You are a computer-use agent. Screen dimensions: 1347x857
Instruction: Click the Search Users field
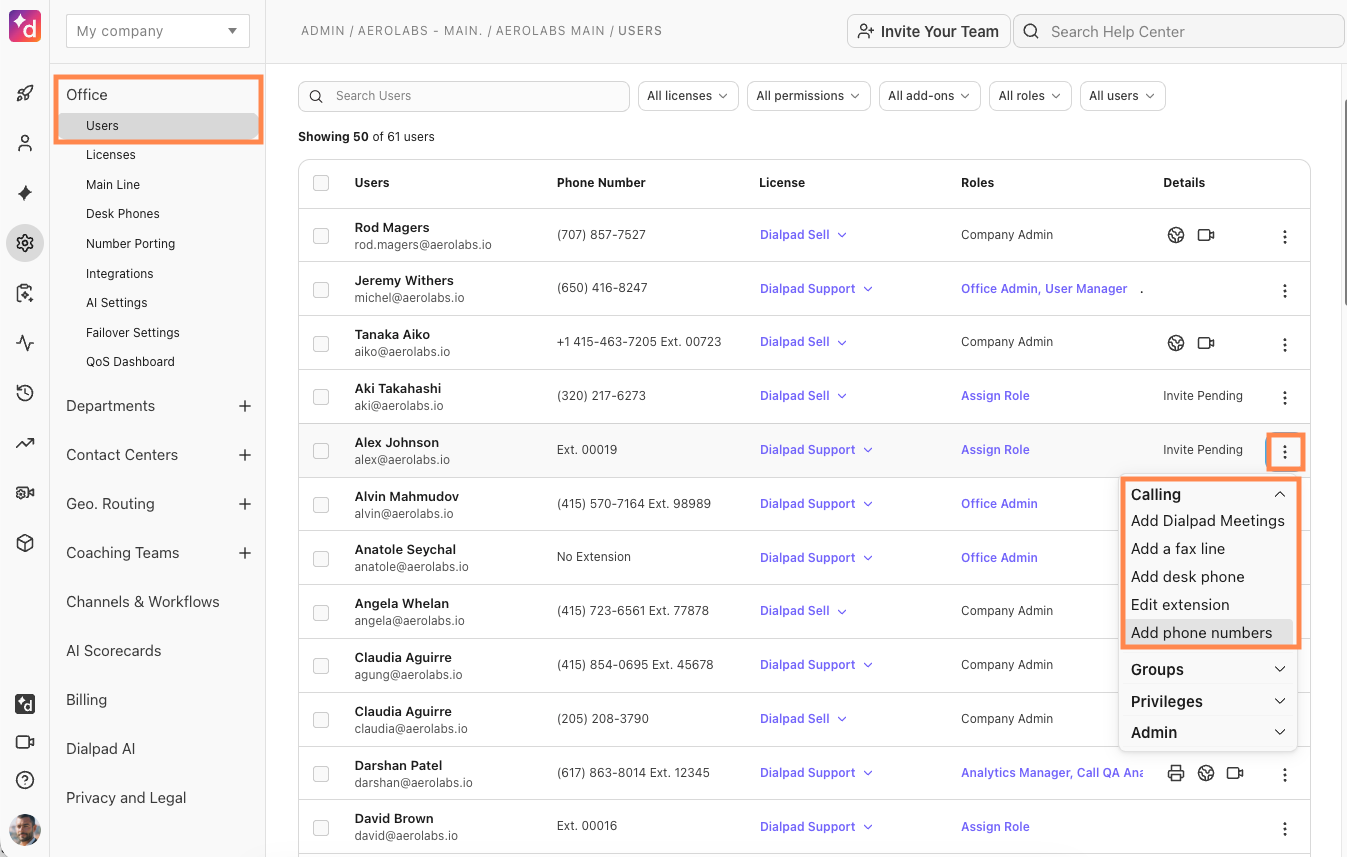464,96
